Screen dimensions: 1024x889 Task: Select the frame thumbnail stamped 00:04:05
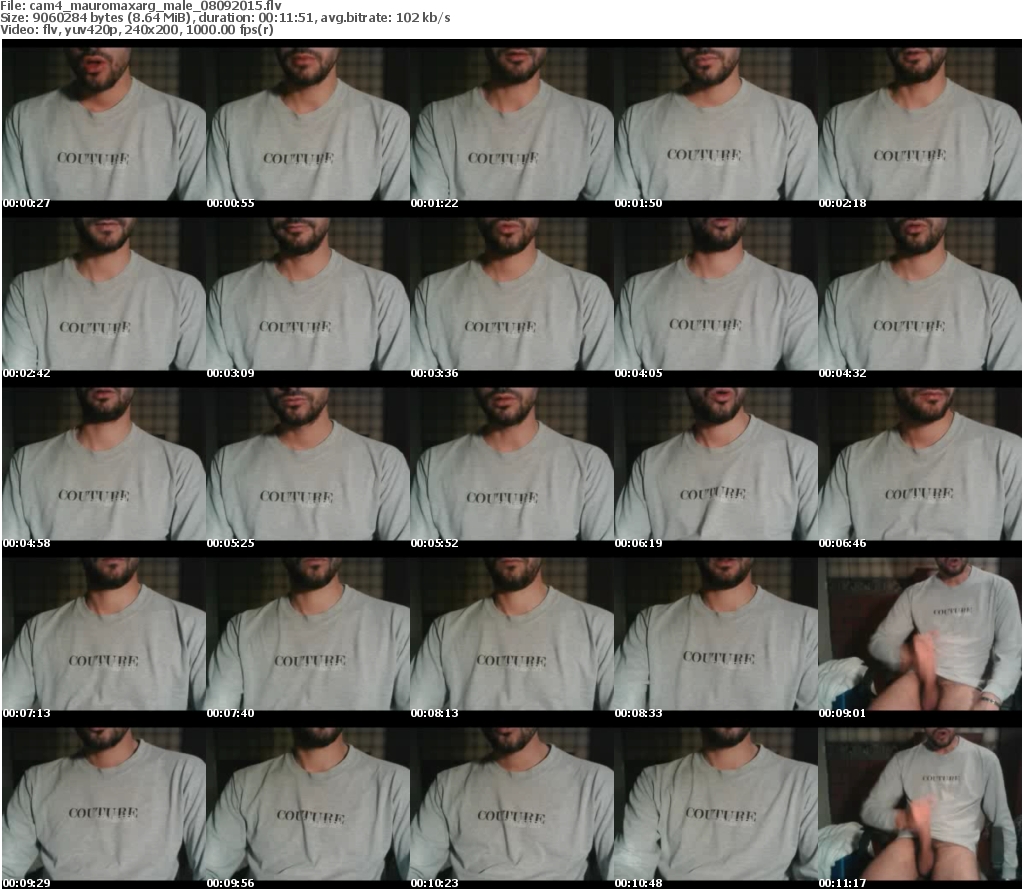click(716, 294)
